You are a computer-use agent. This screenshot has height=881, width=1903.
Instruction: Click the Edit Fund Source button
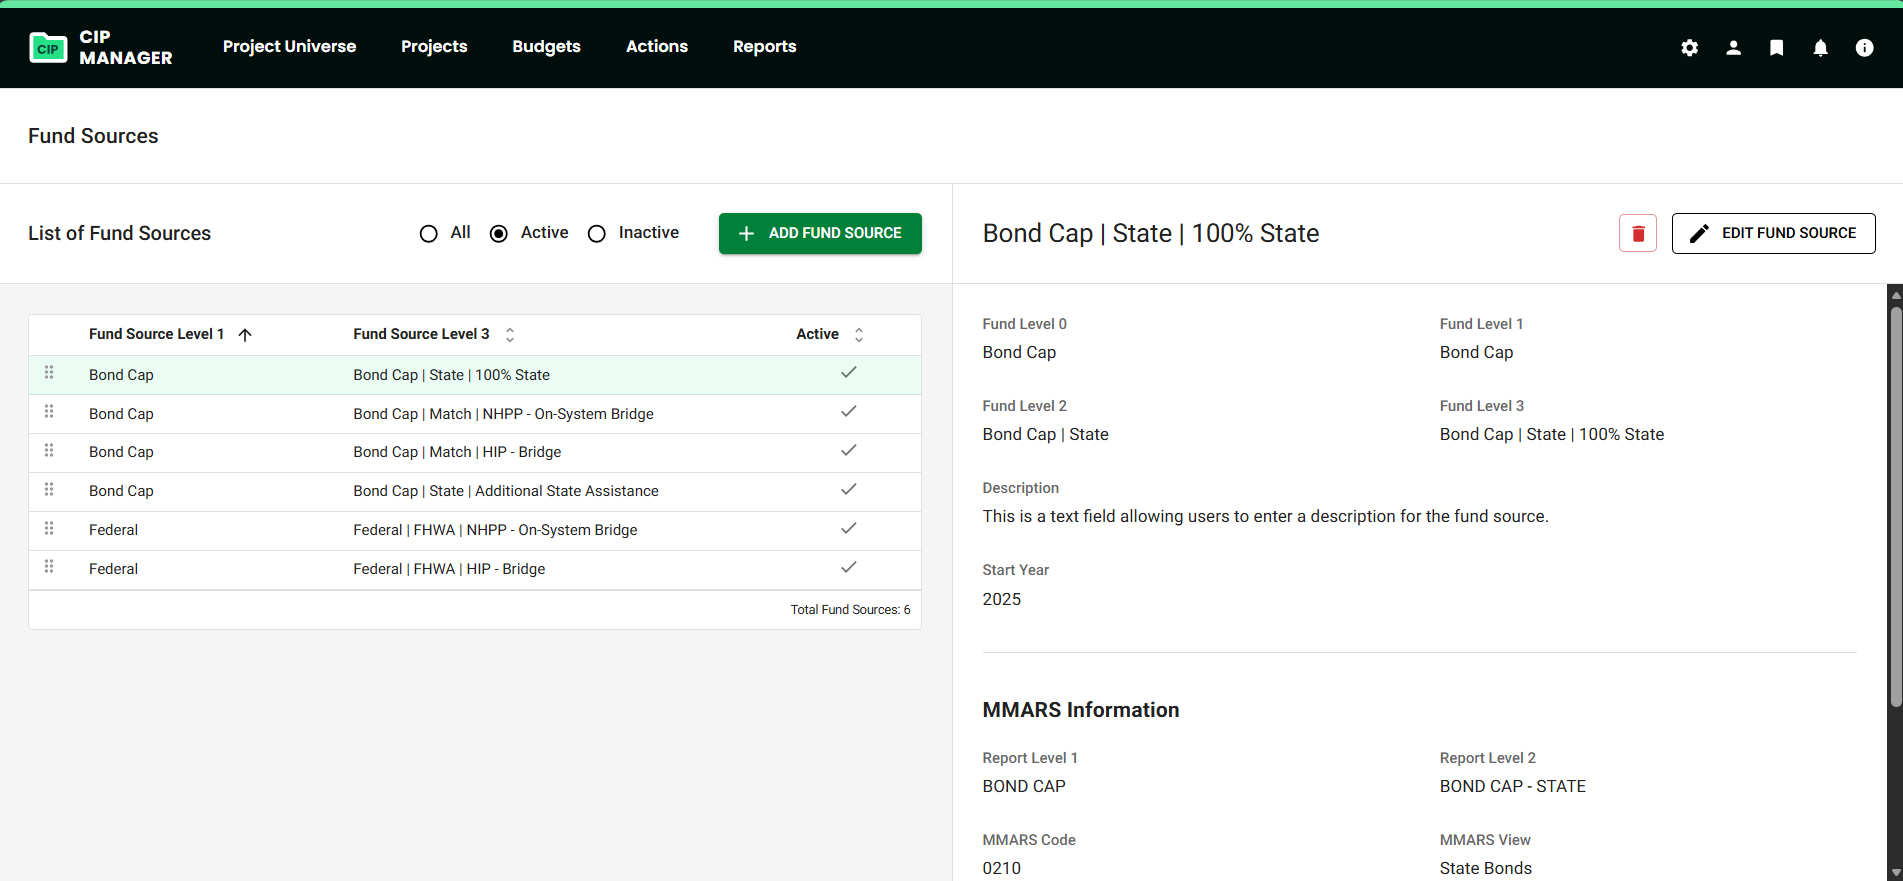(1773, 233)
